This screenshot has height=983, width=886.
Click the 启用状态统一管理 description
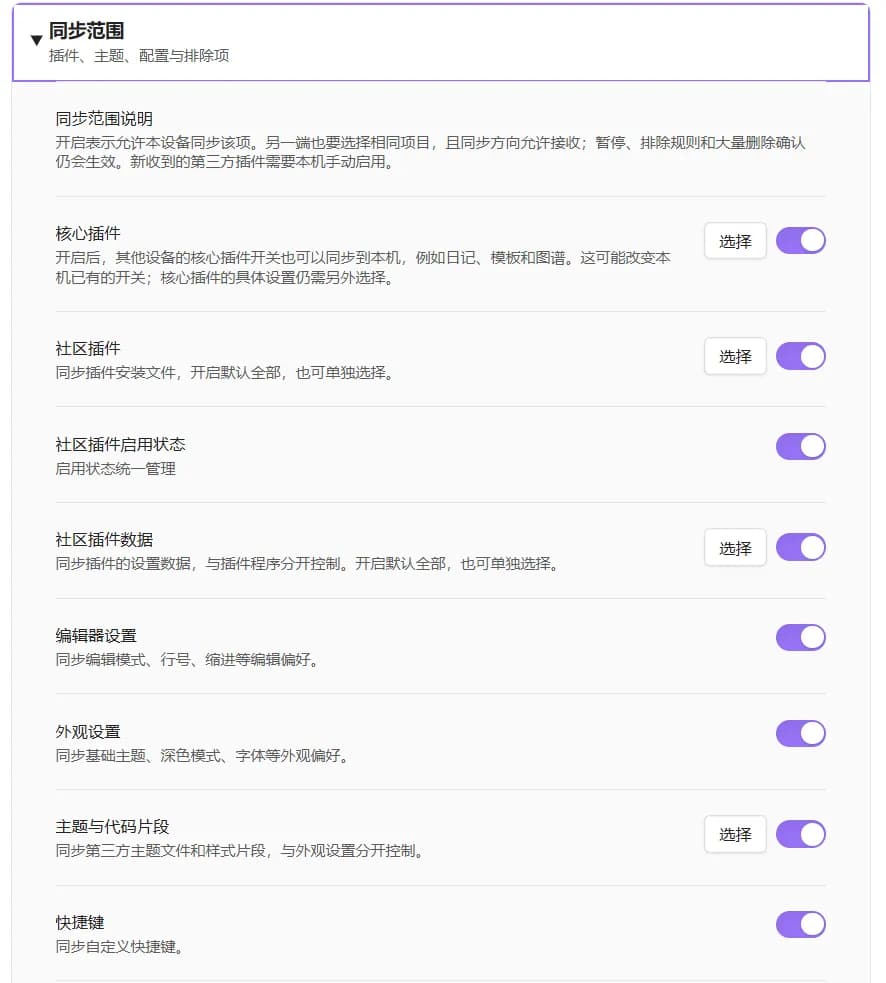(115, 468)
